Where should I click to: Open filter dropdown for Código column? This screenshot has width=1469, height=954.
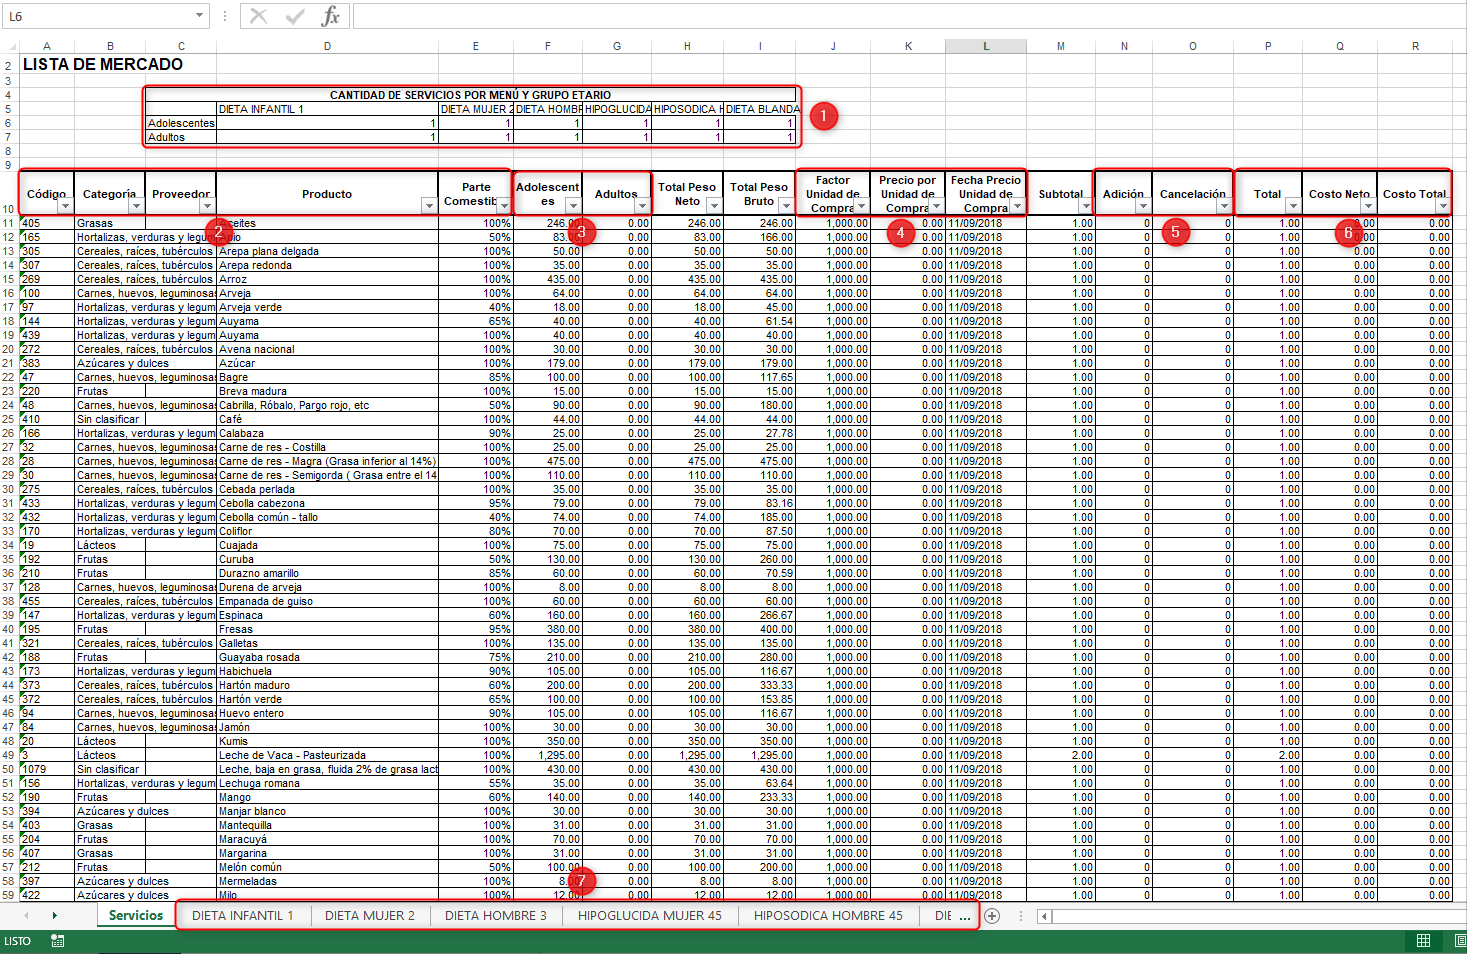pos(65,207)
